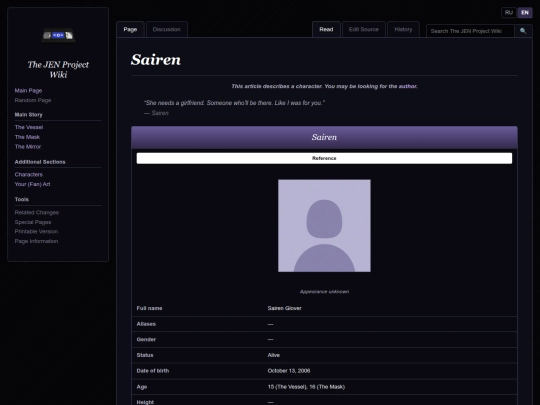Screen dimensions: 540x405
Task: Follow the author link in the notice
Action: 407,86
